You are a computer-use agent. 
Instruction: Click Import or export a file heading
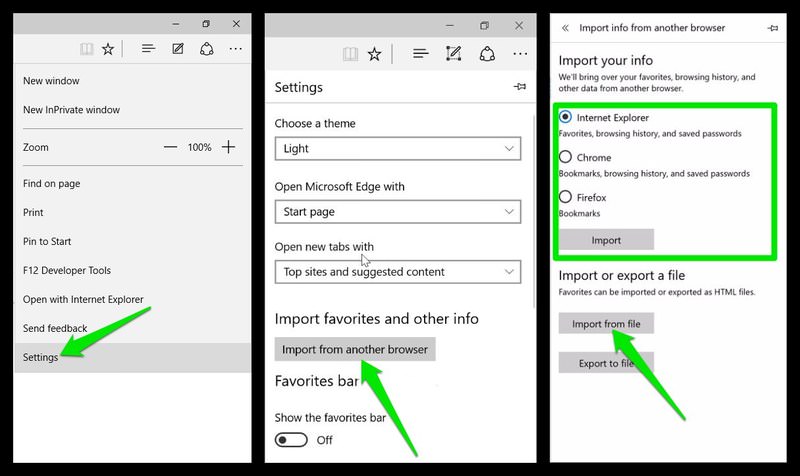(x=621, y=275)
